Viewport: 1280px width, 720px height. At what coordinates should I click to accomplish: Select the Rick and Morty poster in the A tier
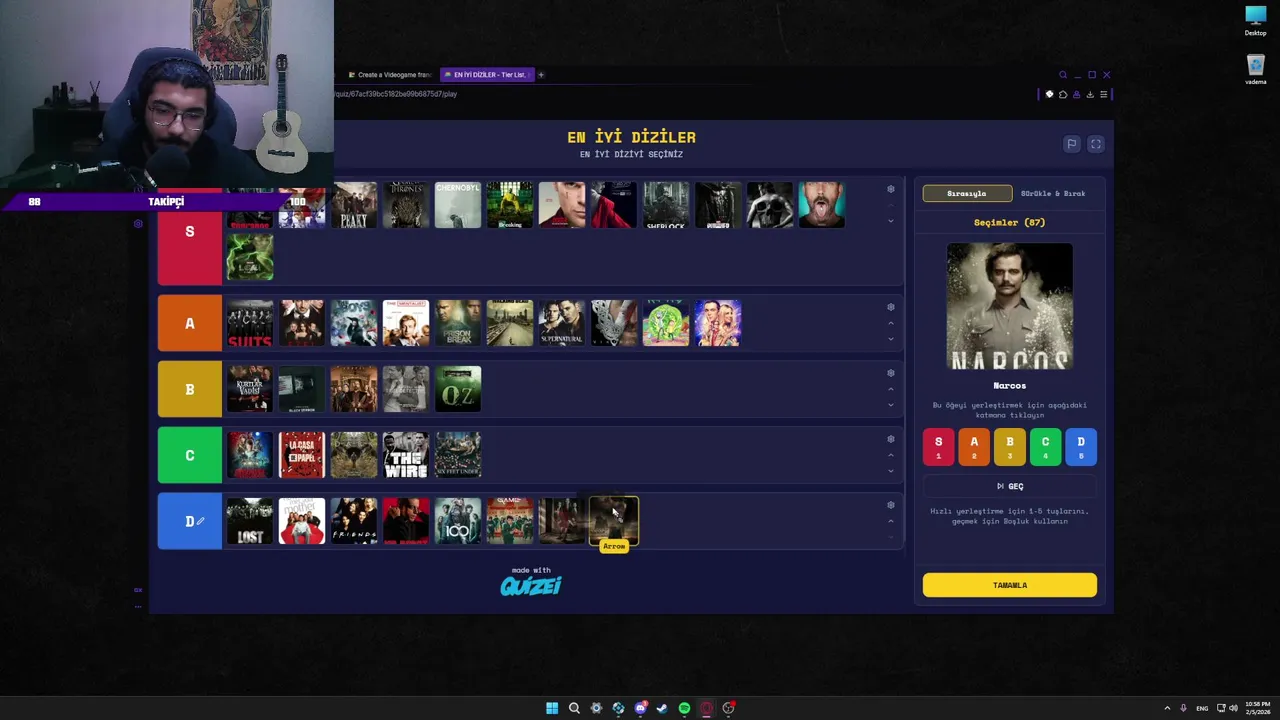pyautogui.click(x=666, y=323)
